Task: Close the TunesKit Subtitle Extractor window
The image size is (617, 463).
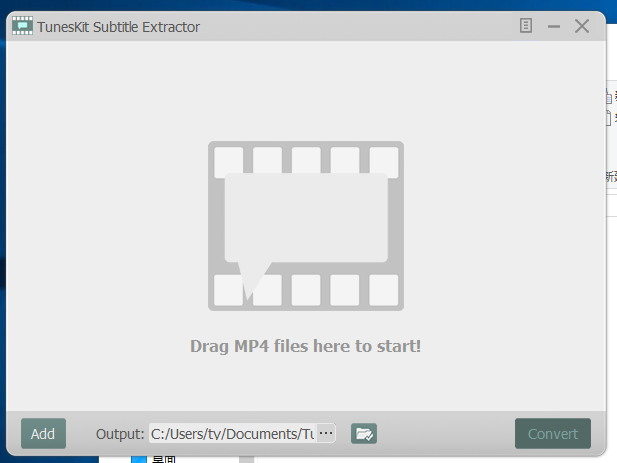Action: click(582, 26)
